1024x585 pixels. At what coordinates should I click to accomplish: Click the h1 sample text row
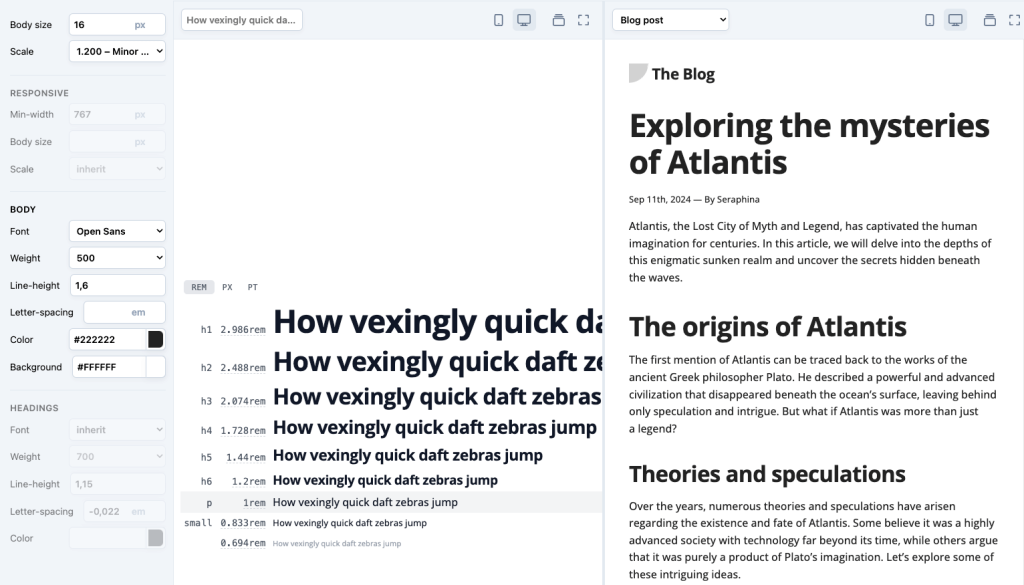tap(438, 322)
